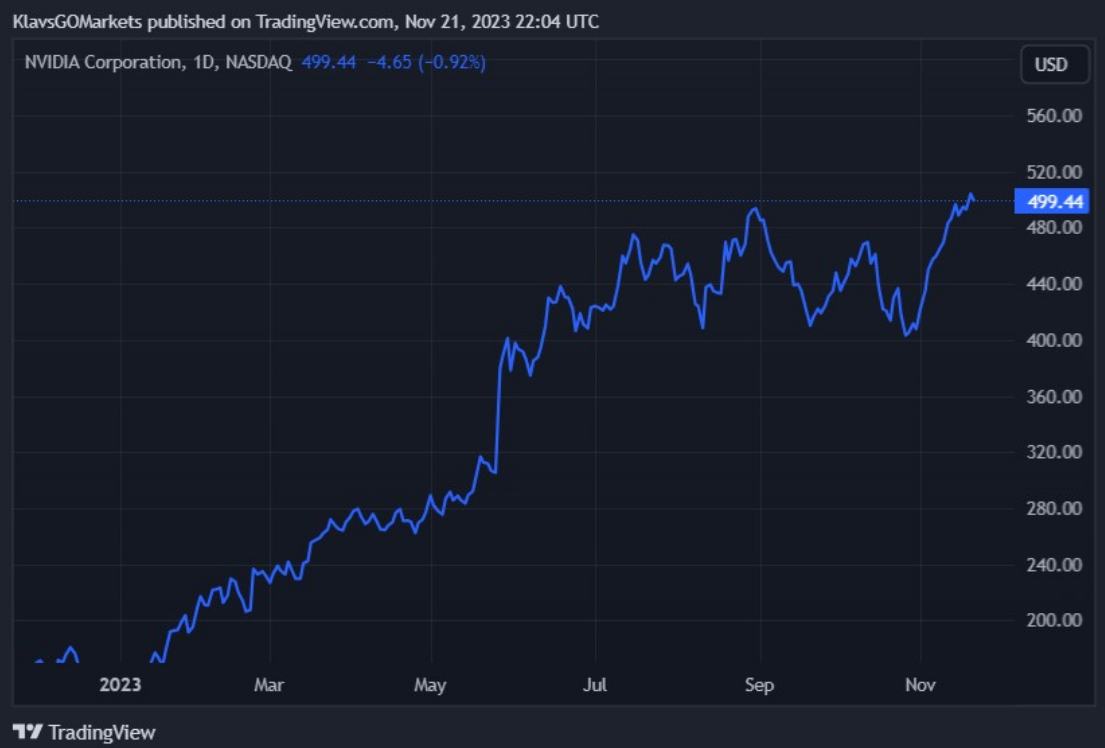
Task: Click the 360.00 price axis label
Action: [1054, 396]
